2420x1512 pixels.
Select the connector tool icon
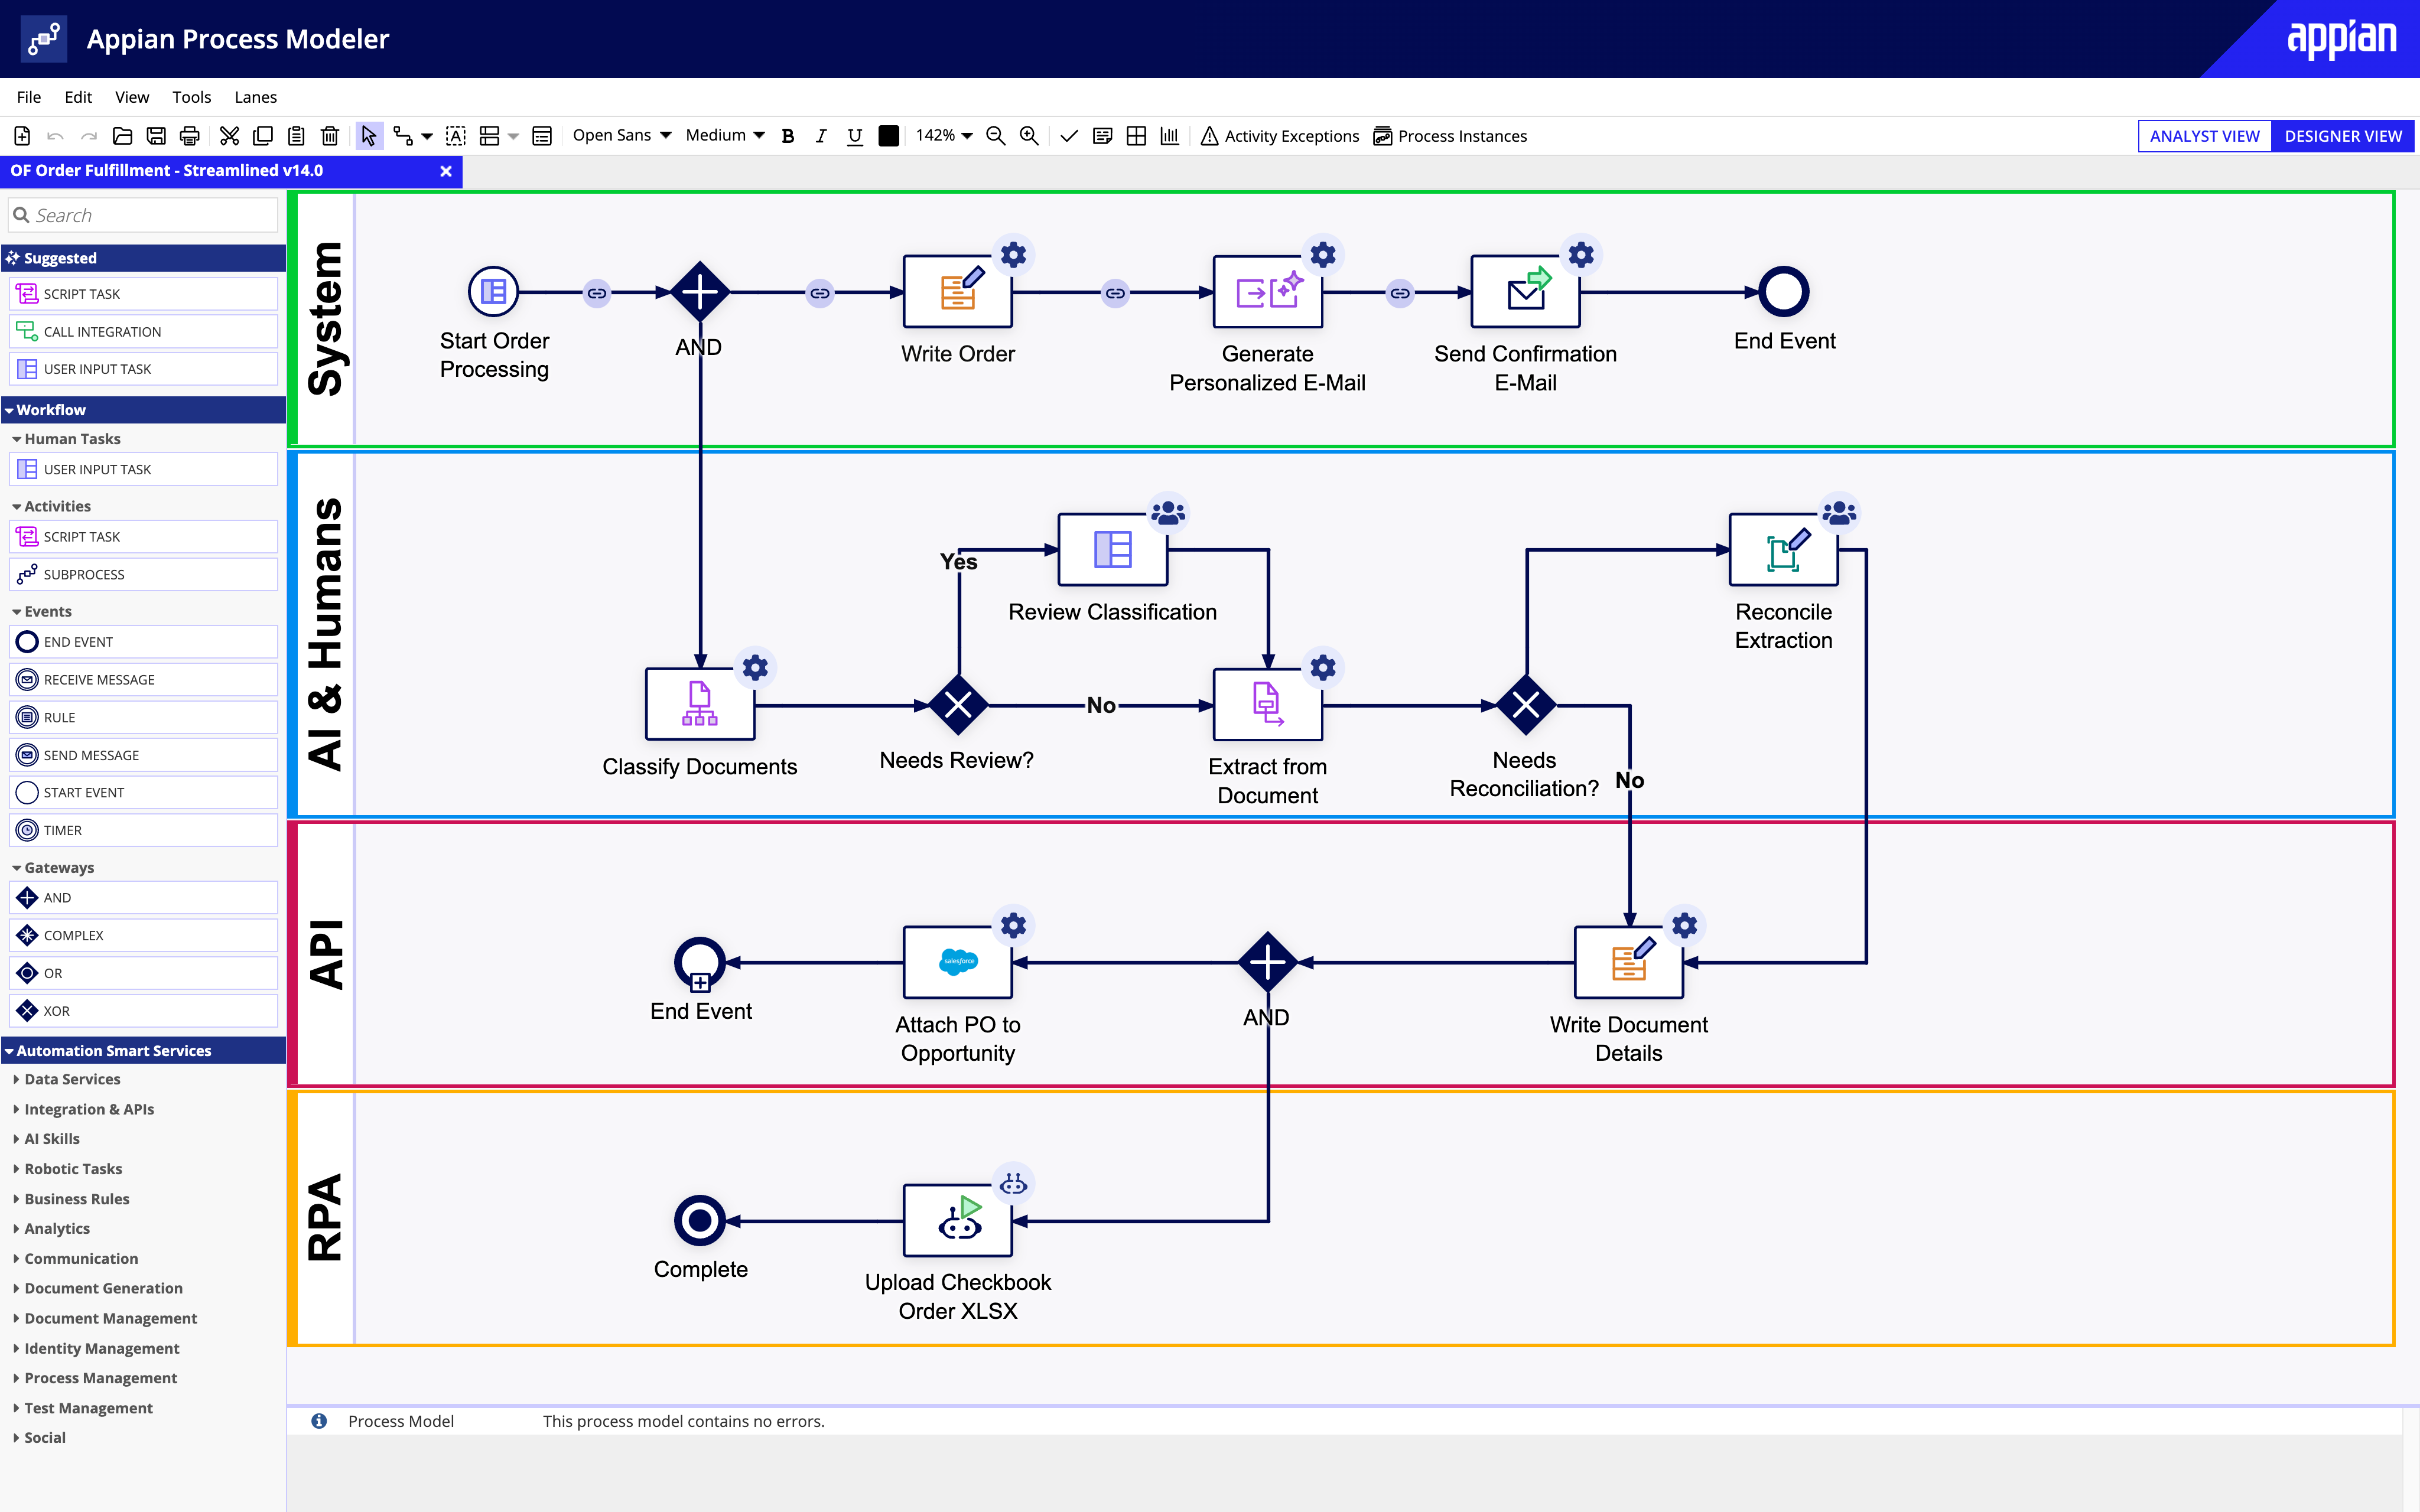403,136
